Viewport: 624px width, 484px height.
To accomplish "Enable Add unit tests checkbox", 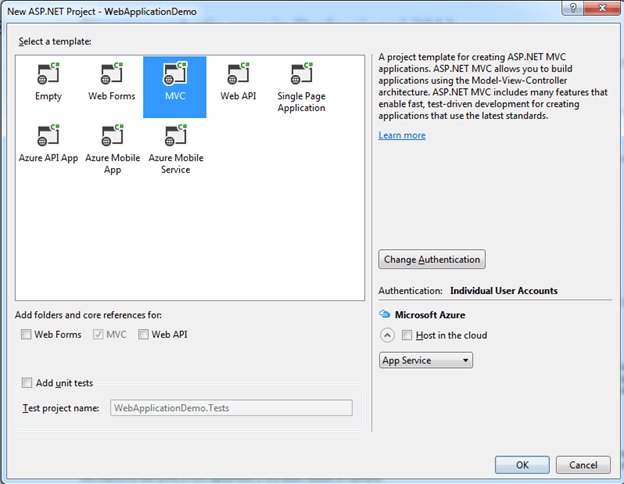I will coord(27,383).
